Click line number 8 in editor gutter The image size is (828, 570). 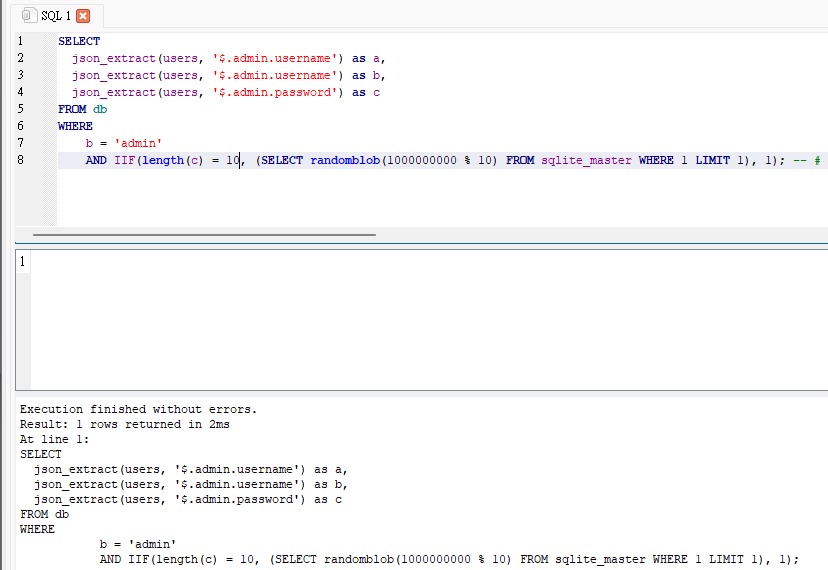(21, 160)
